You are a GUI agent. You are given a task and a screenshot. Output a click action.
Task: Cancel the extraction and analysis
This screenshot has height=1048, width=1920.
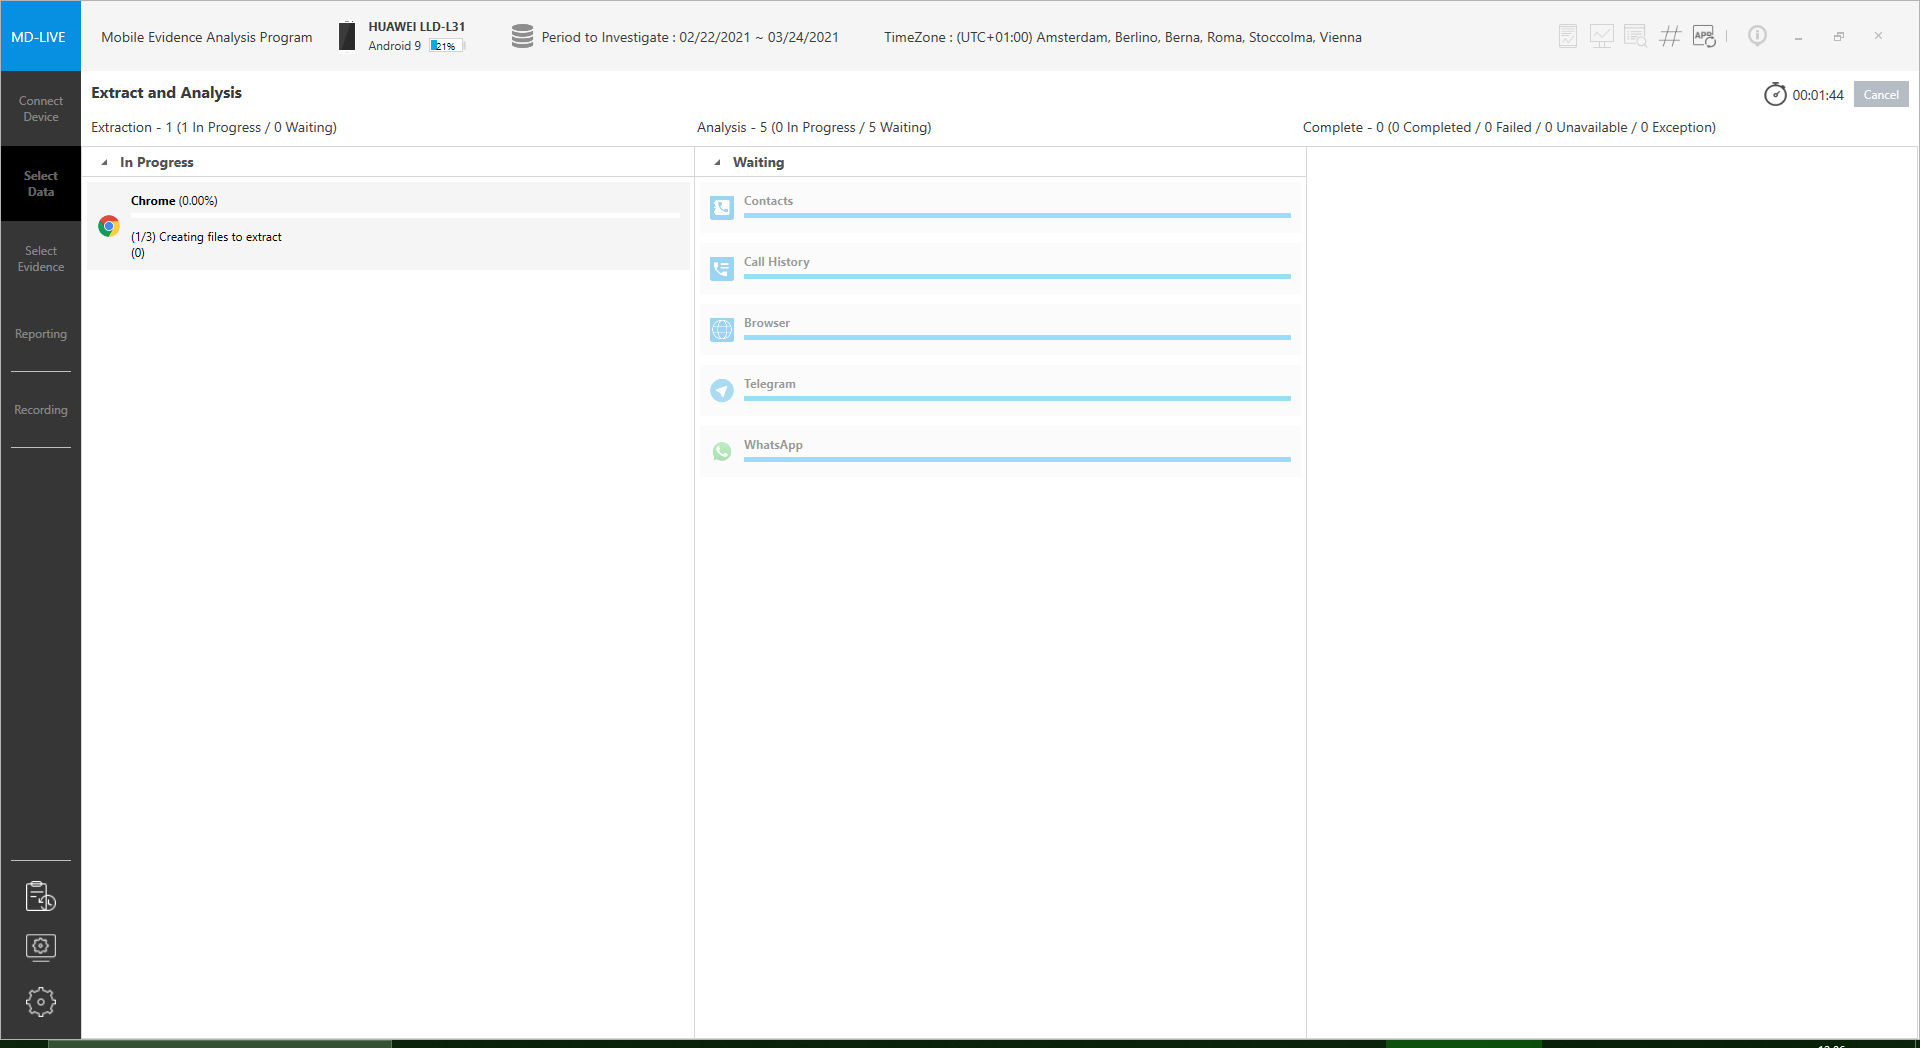tap(1881, 94)
